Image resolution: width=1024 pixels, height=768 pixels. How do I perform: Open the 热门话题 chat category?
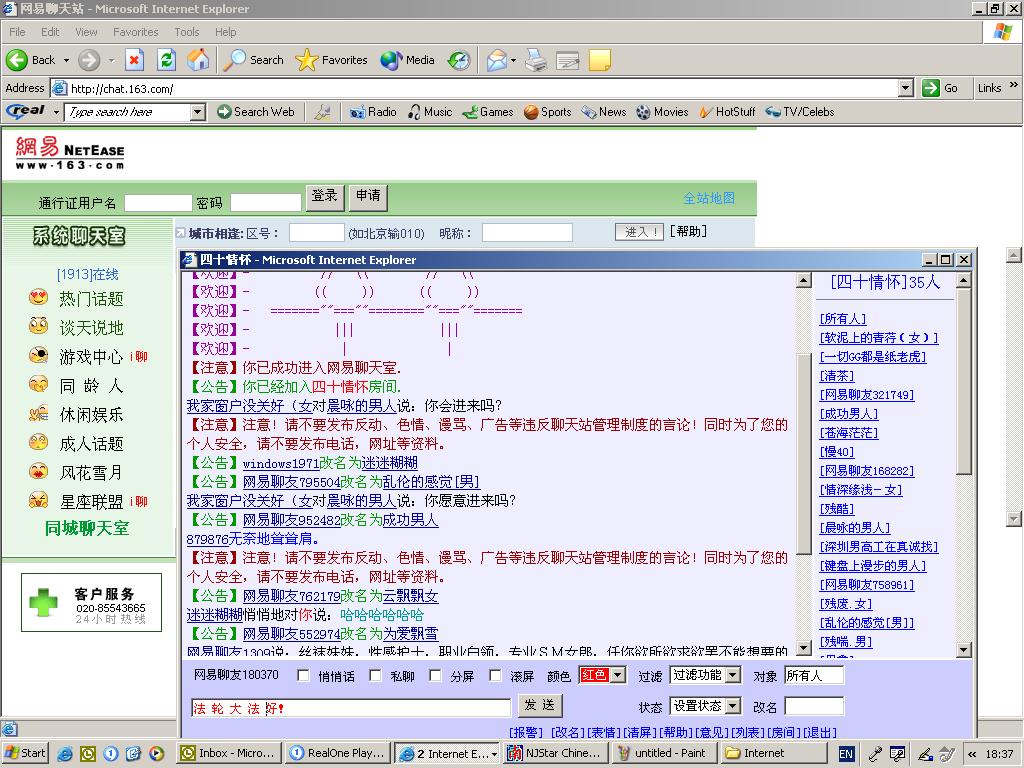pos(91,299)
